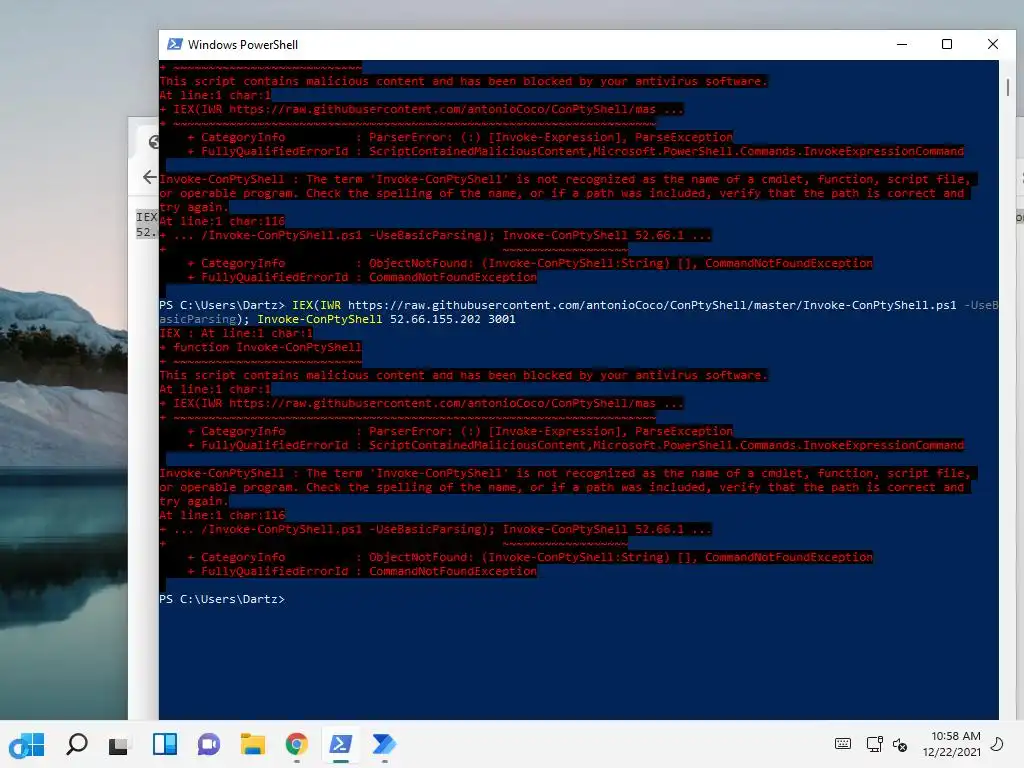Open second PowerShell icon in taskbar

384,744
